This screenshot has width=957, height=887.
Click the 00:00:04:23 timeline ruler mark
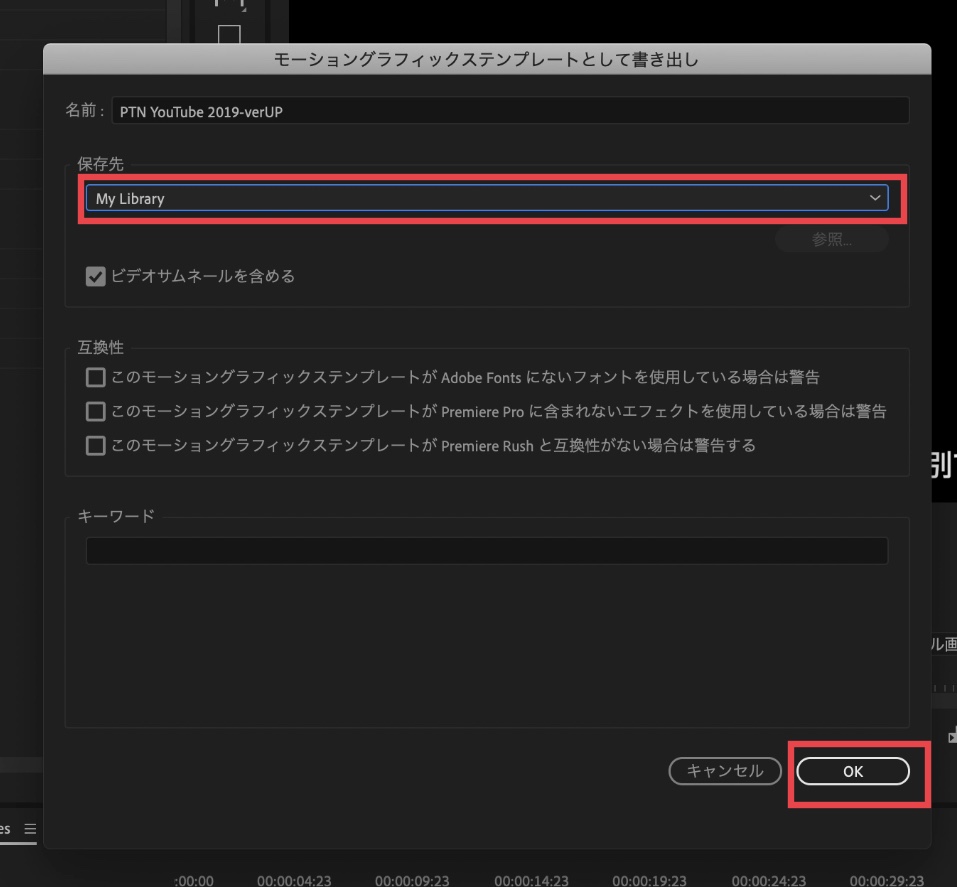(x=294, y=880)
